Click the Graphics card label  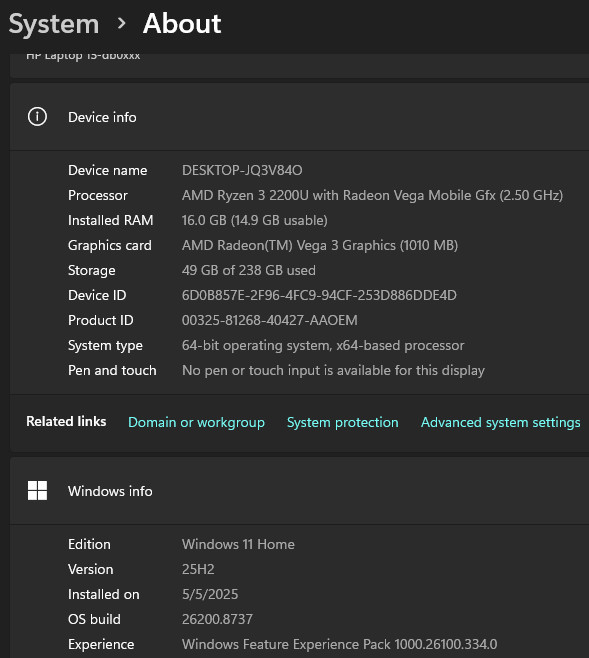109,245
